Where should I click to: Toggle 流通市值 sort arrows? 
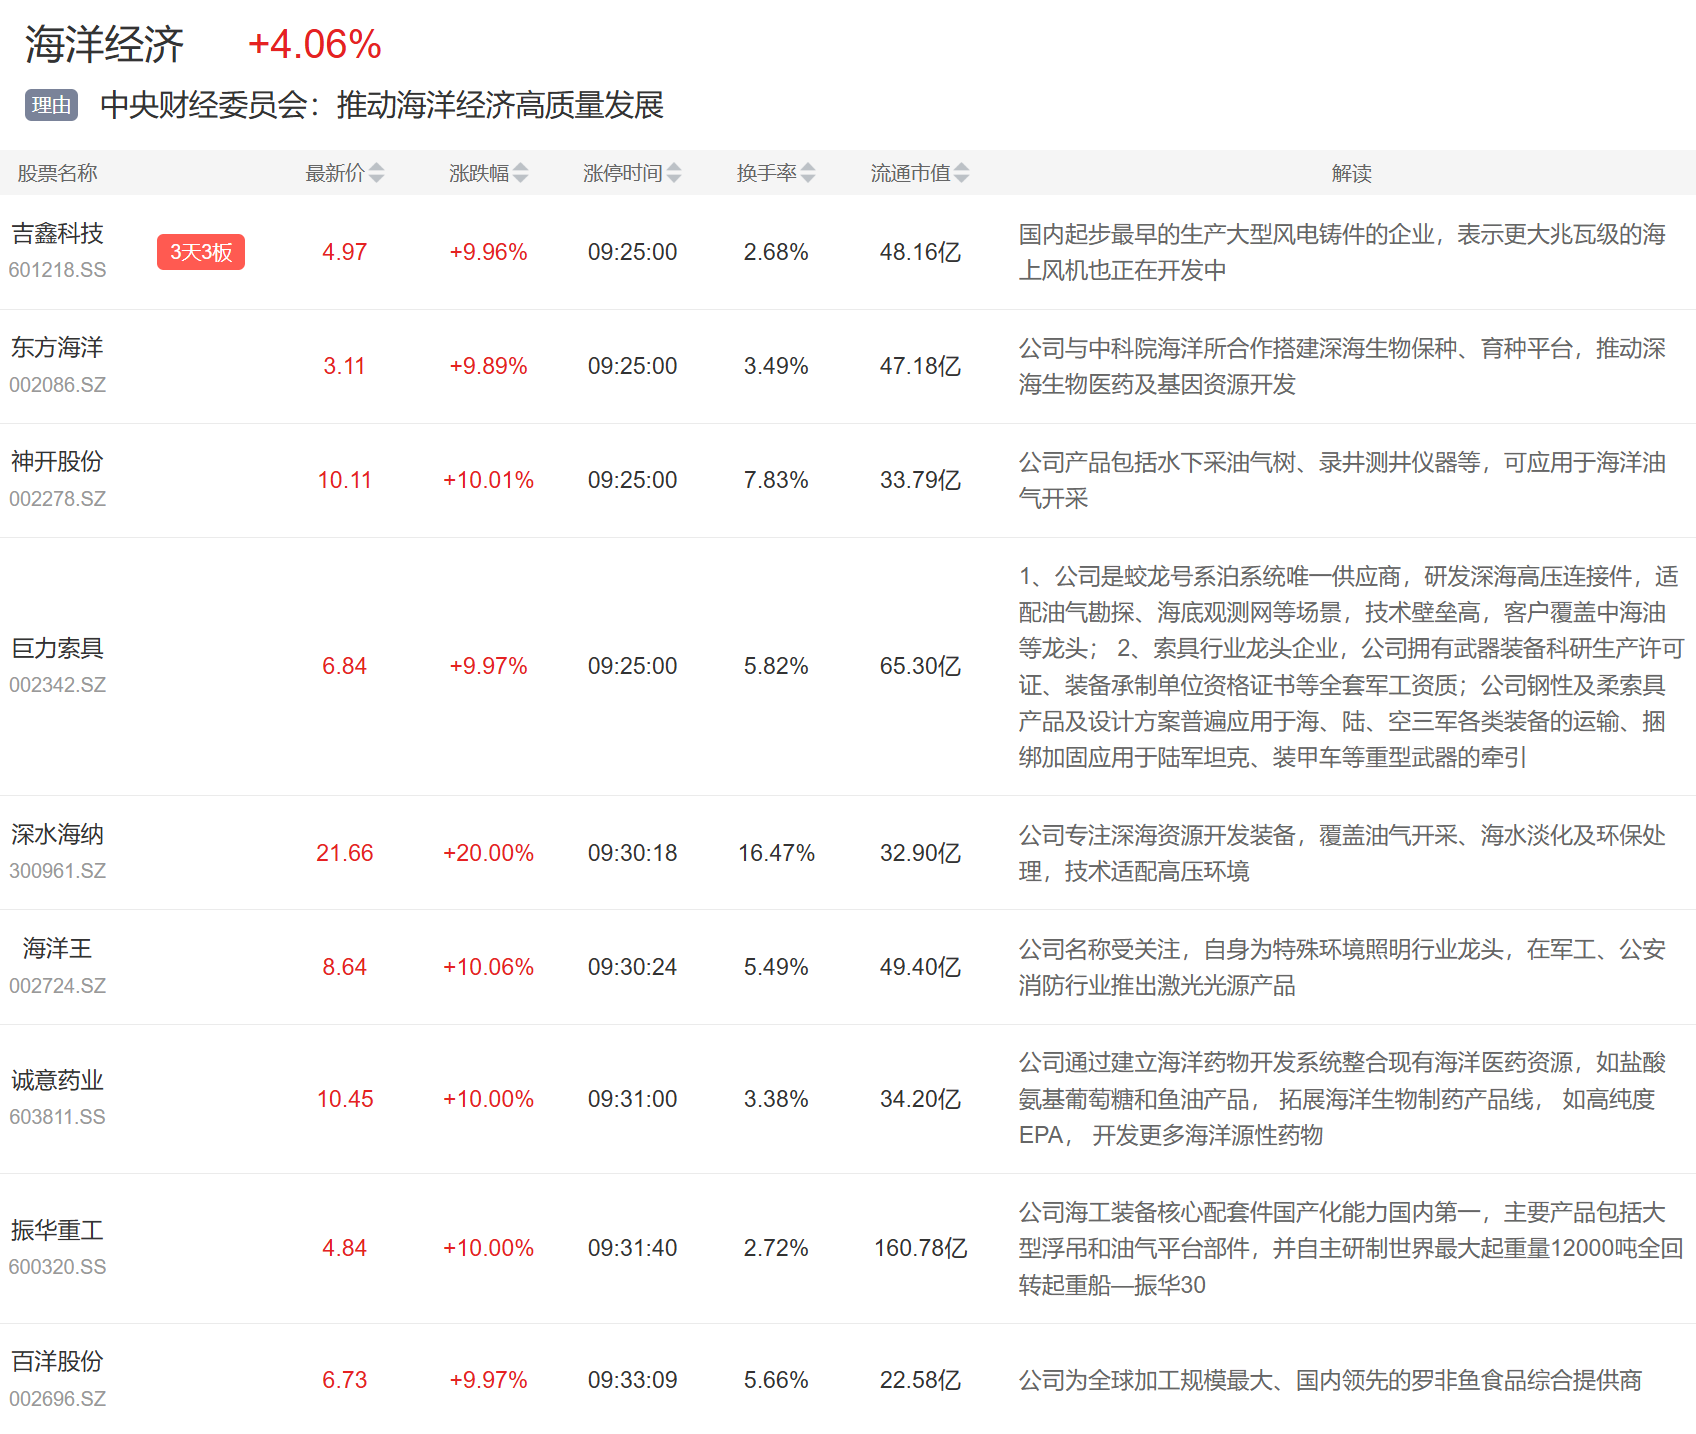(961, 173)
